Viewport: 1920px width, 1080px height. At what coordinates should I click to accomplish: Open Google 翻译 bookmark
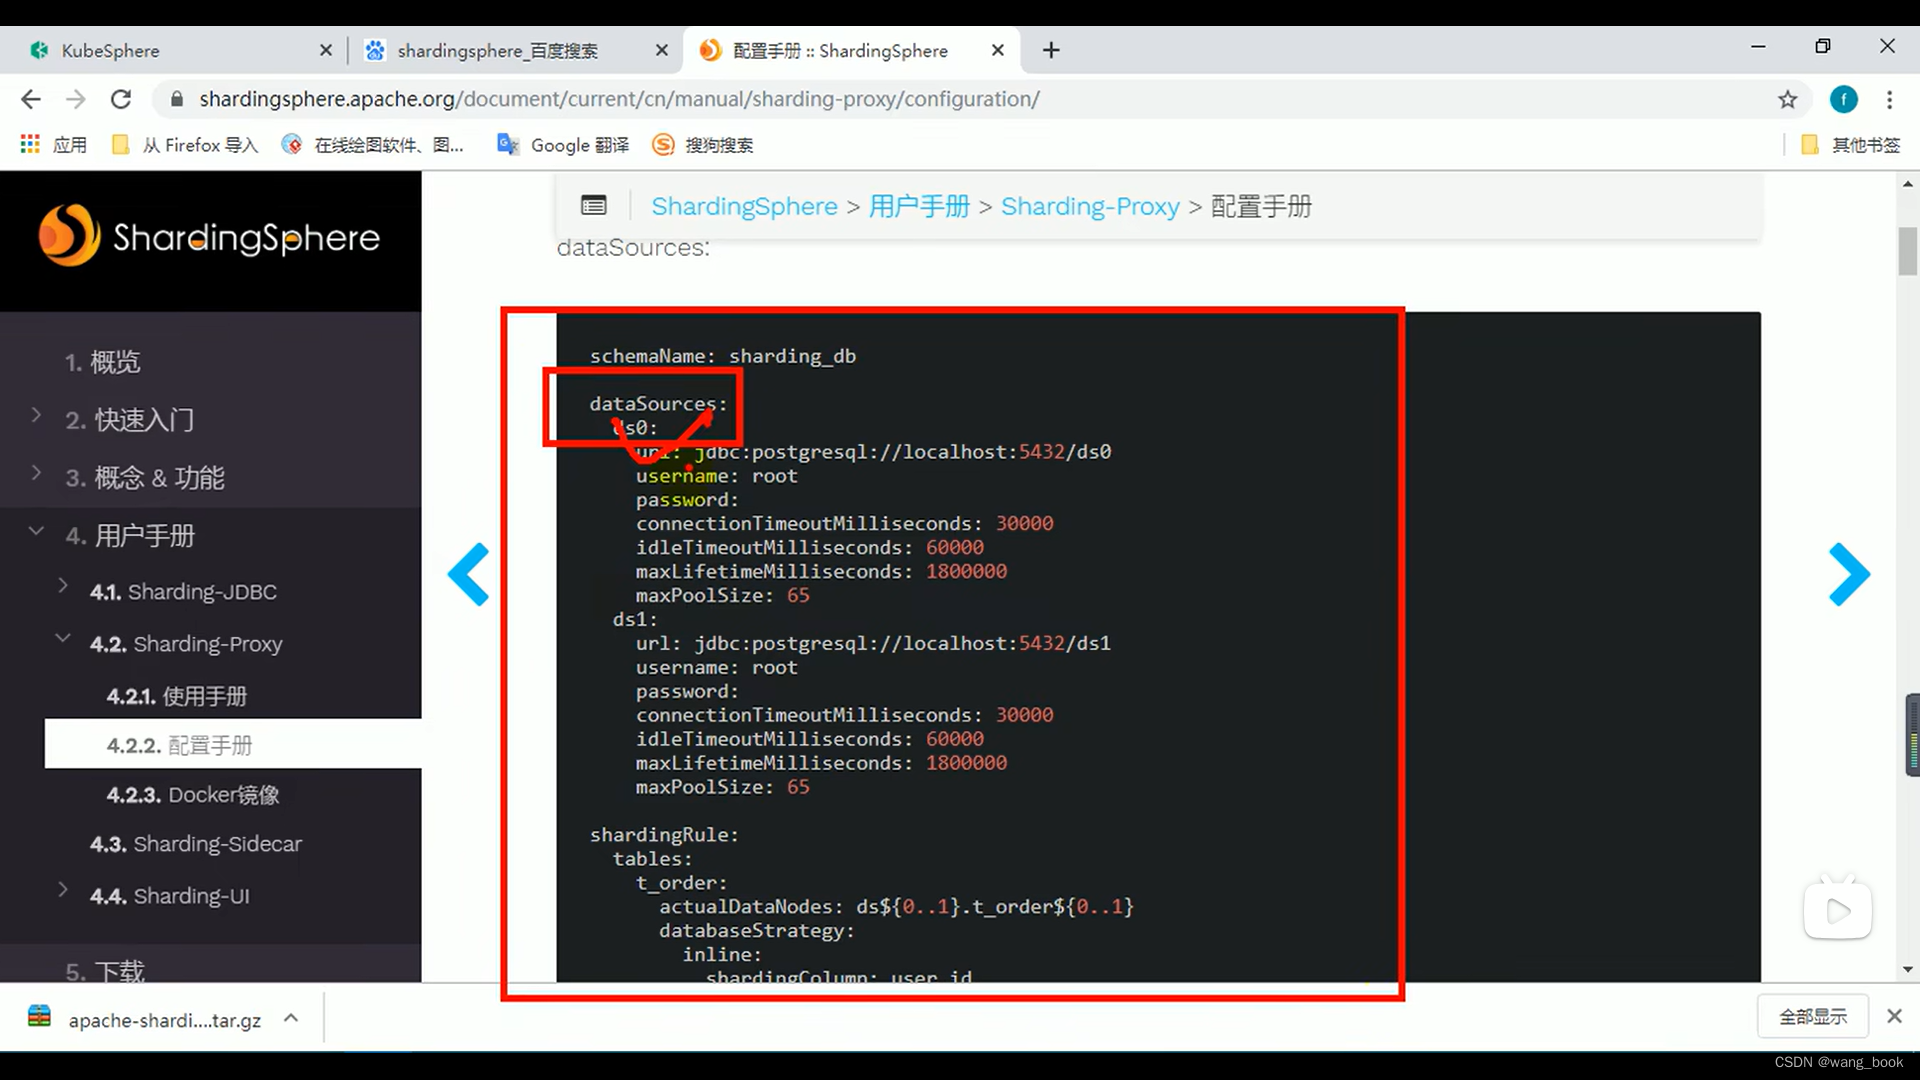pyautogui.click(x=563, y=145)
